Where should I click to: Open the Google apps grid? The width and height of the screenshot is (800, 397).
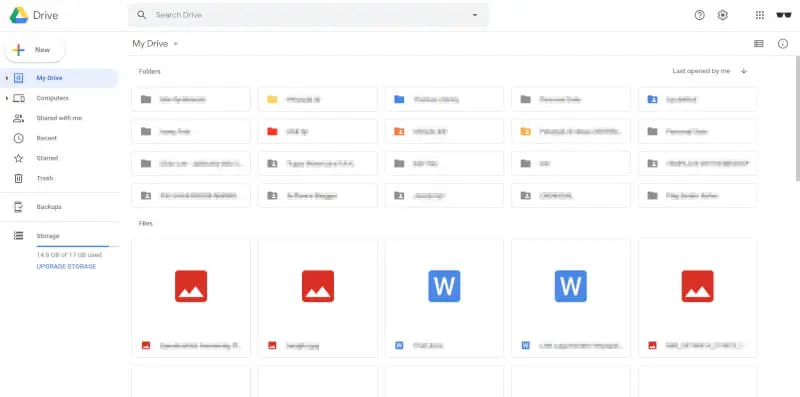tap(760, 15)
